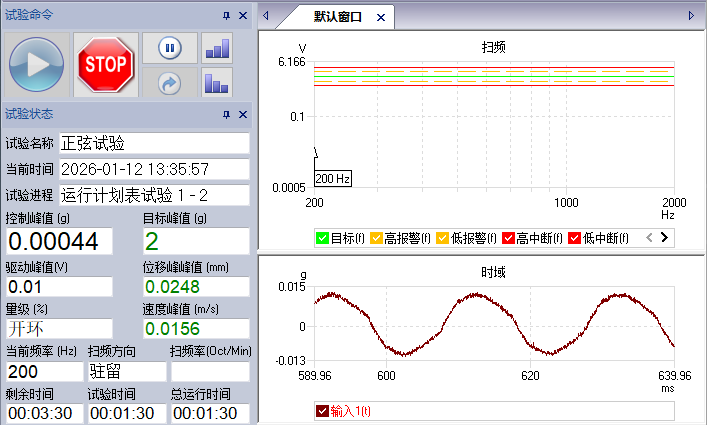Click the curved arrow skip icon
Screen dimensions: 707x425
click(x=169, y=82)
